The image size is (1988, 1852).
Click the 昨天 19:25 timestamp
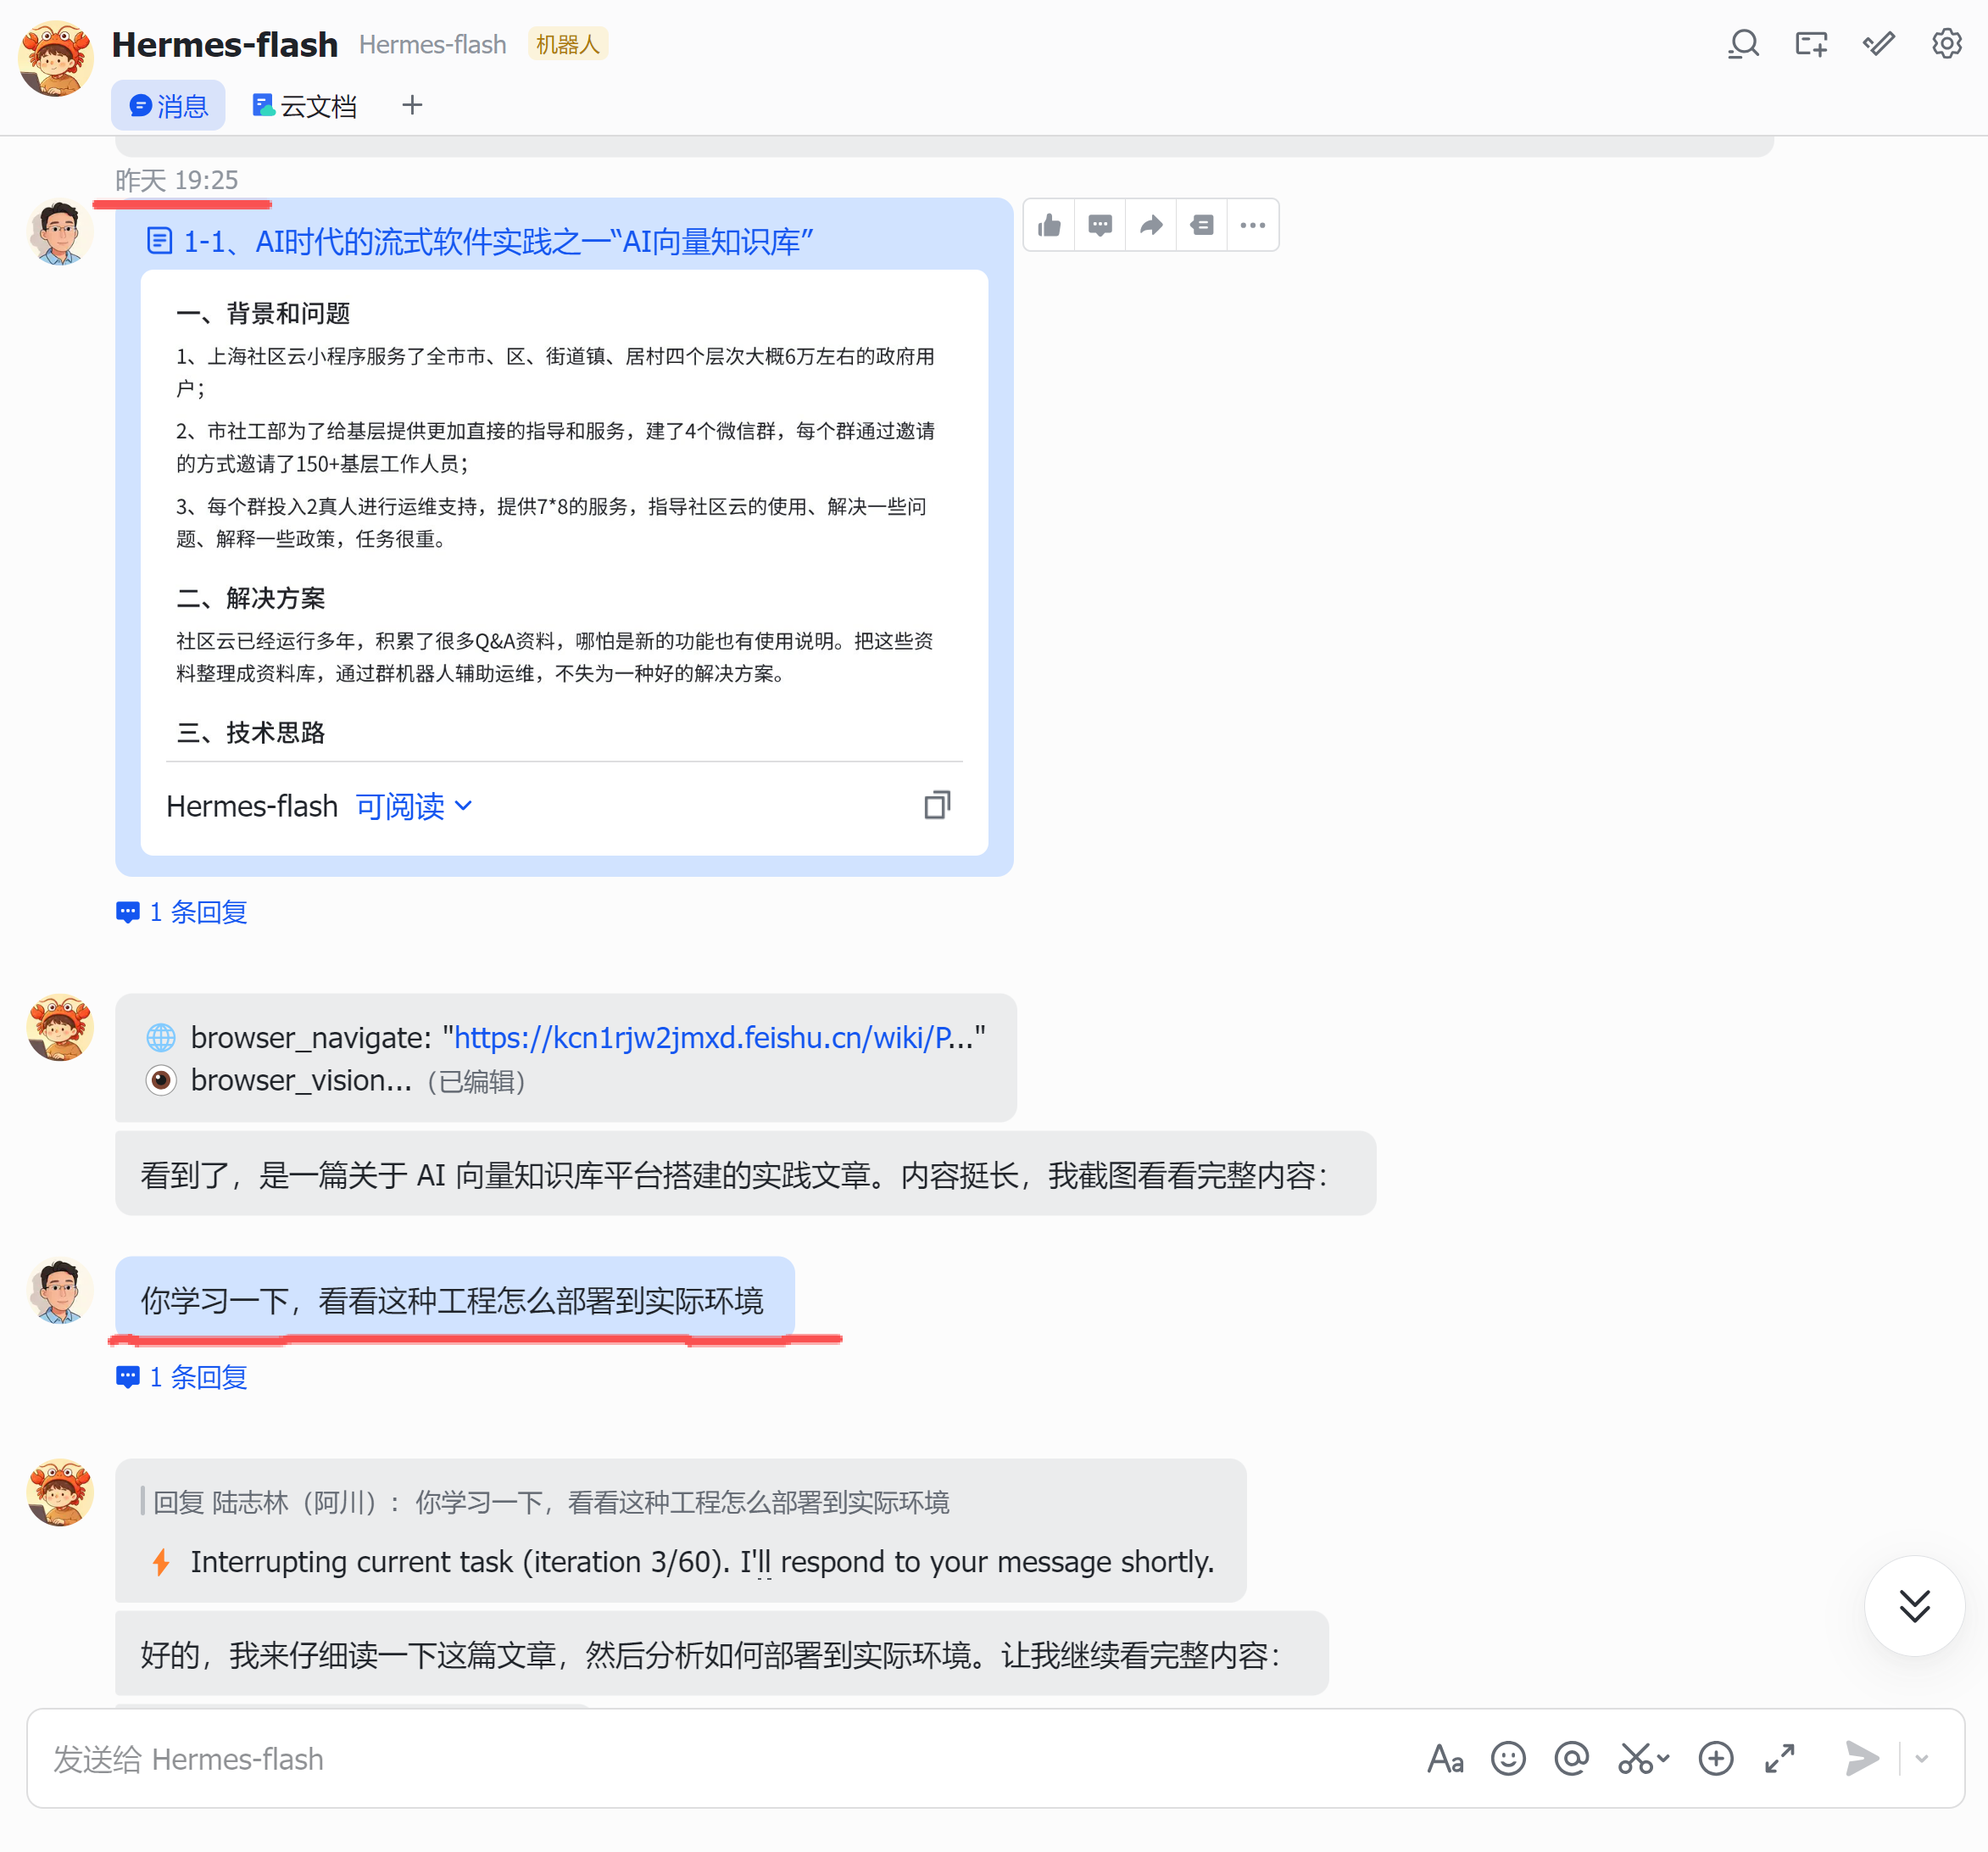(177, 180)
